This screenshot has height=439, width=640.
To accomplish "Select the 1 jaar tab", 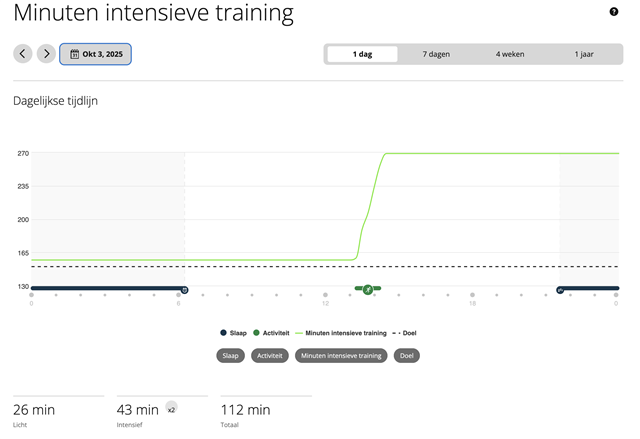I will point(584,54).
